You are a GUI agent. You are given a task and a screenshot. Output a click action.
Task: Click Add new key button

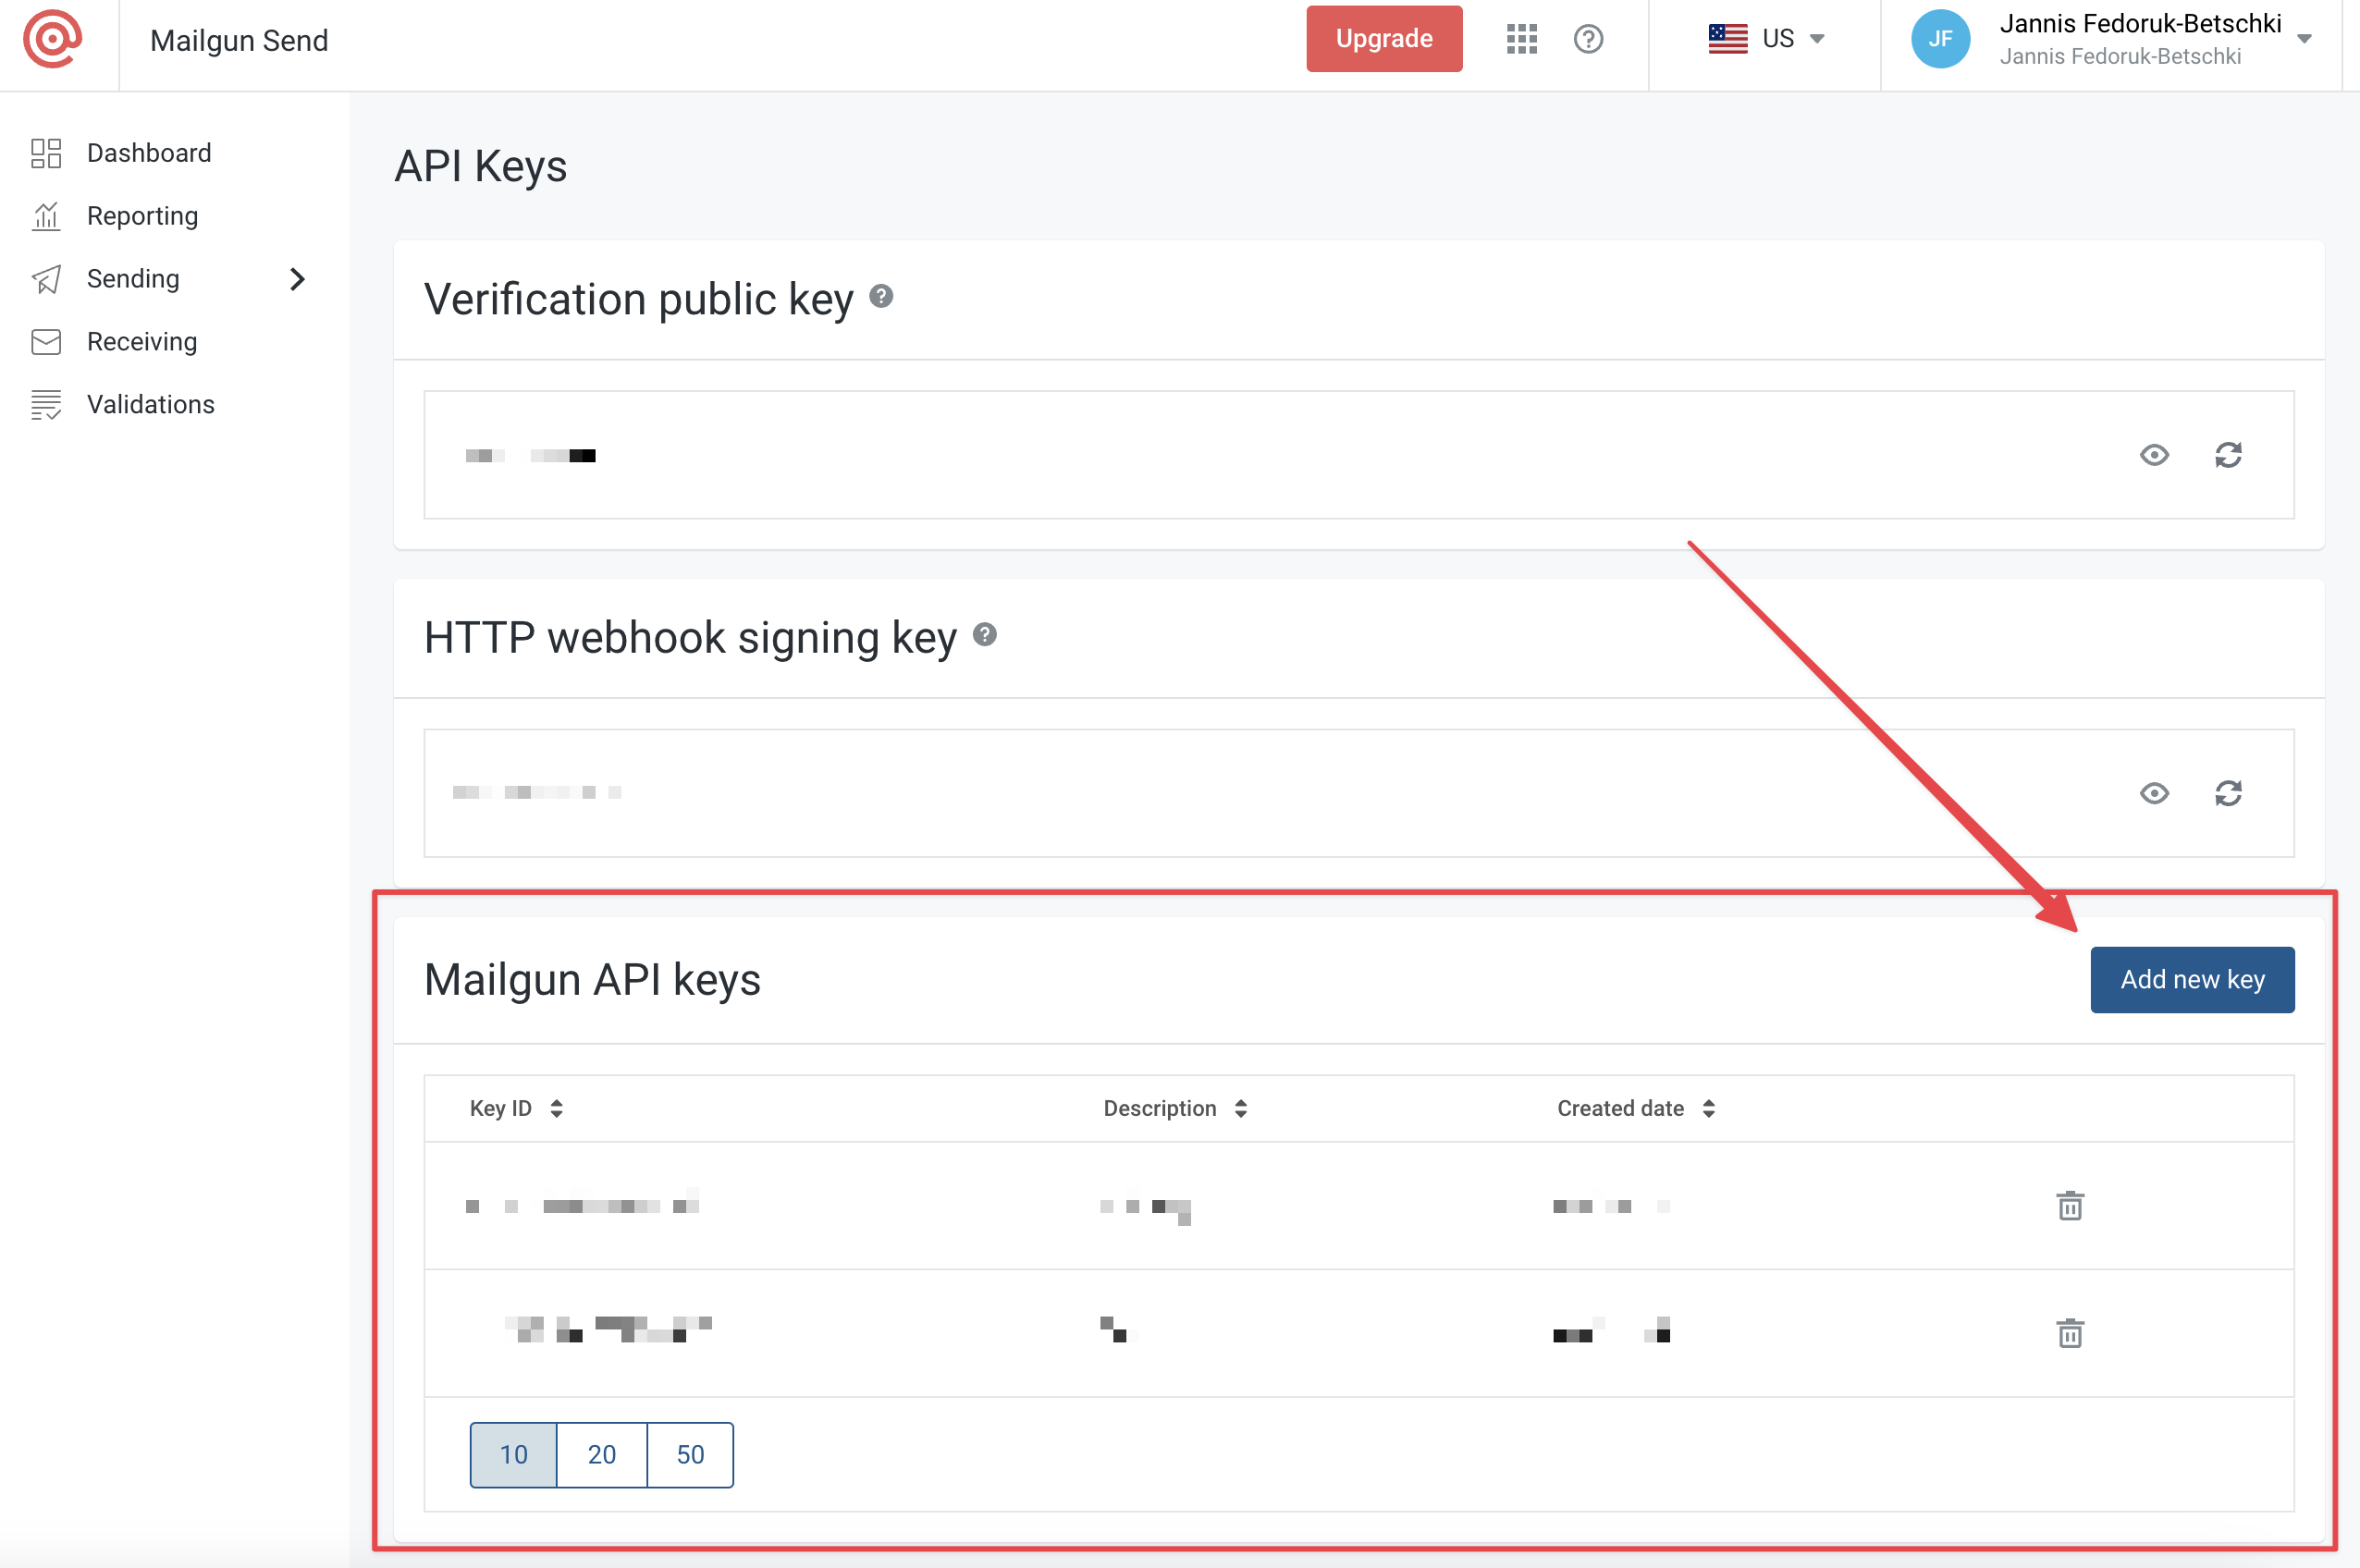click(2192, 979)
